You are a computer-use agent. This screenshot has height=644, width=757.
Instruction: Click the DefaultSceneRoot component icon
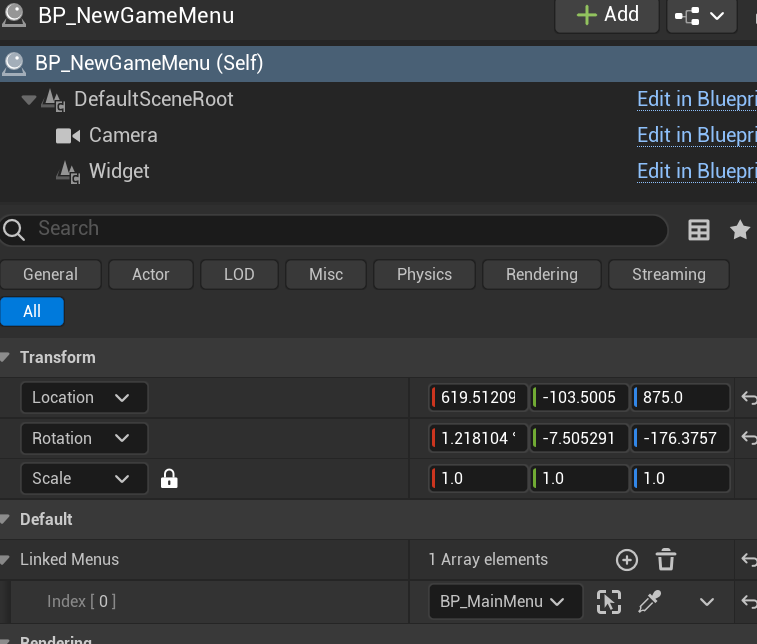point(53,100)
